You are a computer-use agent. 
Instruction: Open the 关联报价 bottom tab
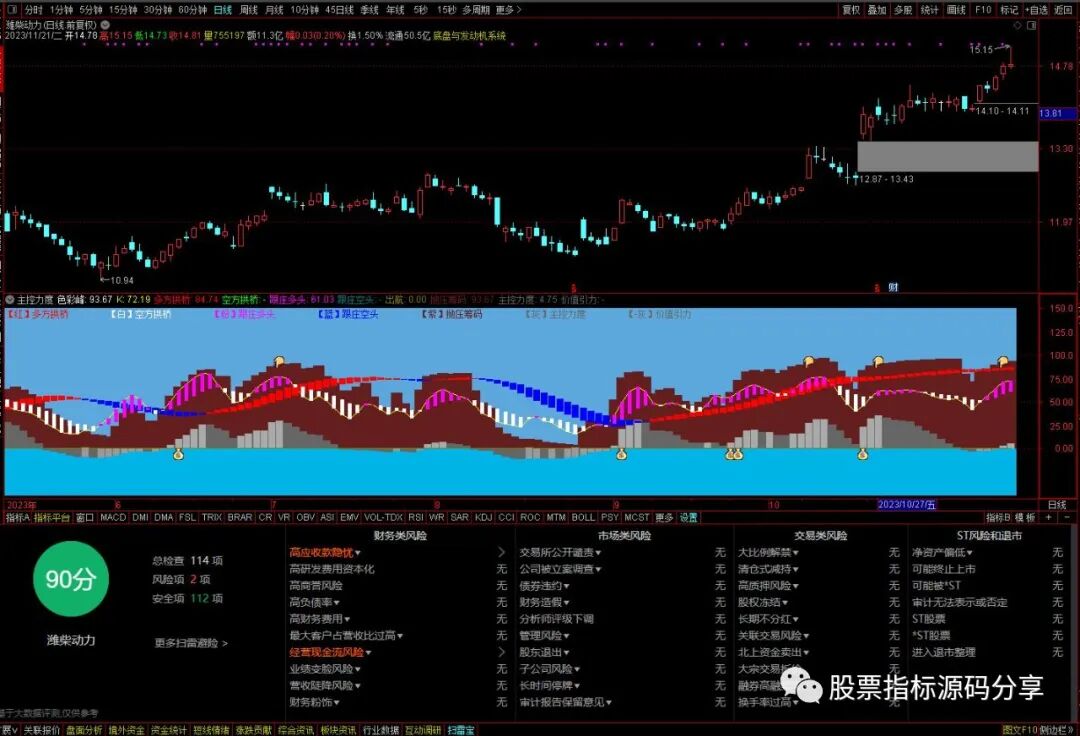click(42, 730)
